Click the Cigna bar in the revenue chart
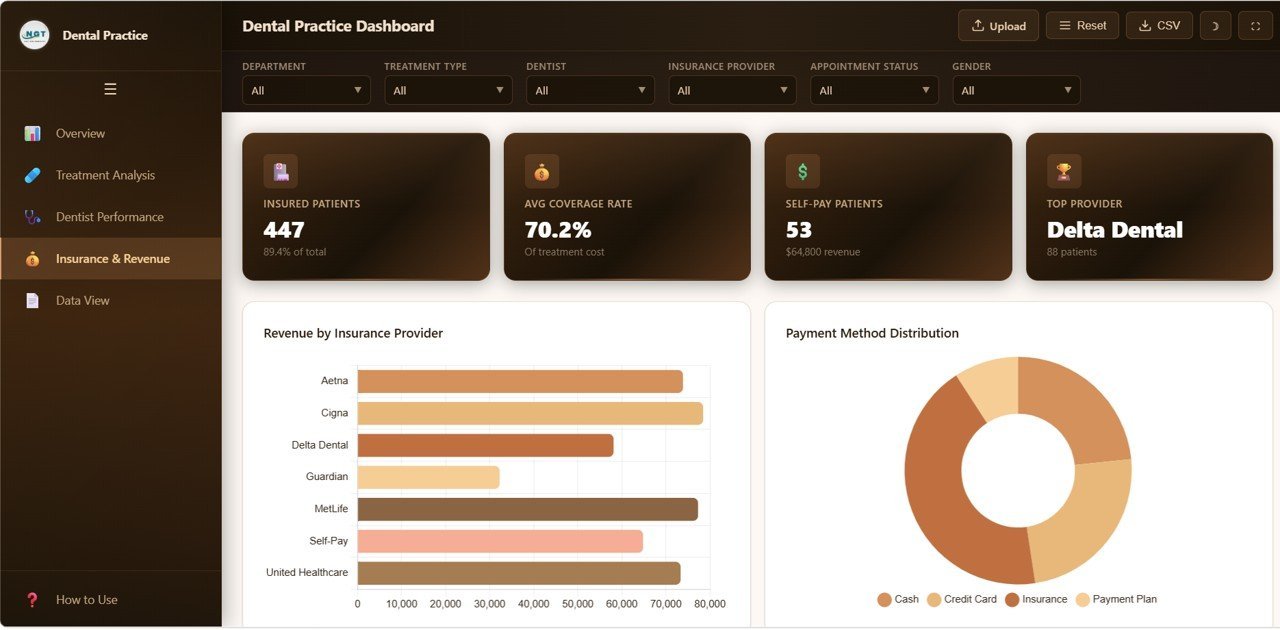The height and width of the screenshot is (630, 1280). coord(530,412)
